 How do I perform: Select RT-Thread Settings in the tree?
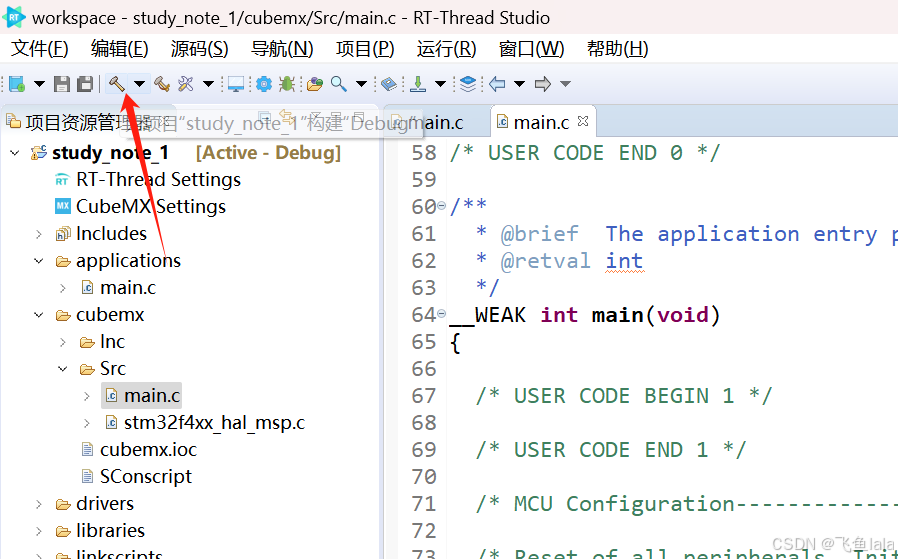coord(158,180)
